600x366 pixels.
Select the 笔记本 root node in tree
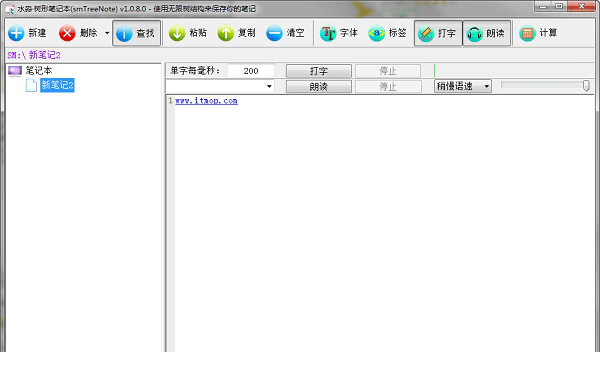38,70
